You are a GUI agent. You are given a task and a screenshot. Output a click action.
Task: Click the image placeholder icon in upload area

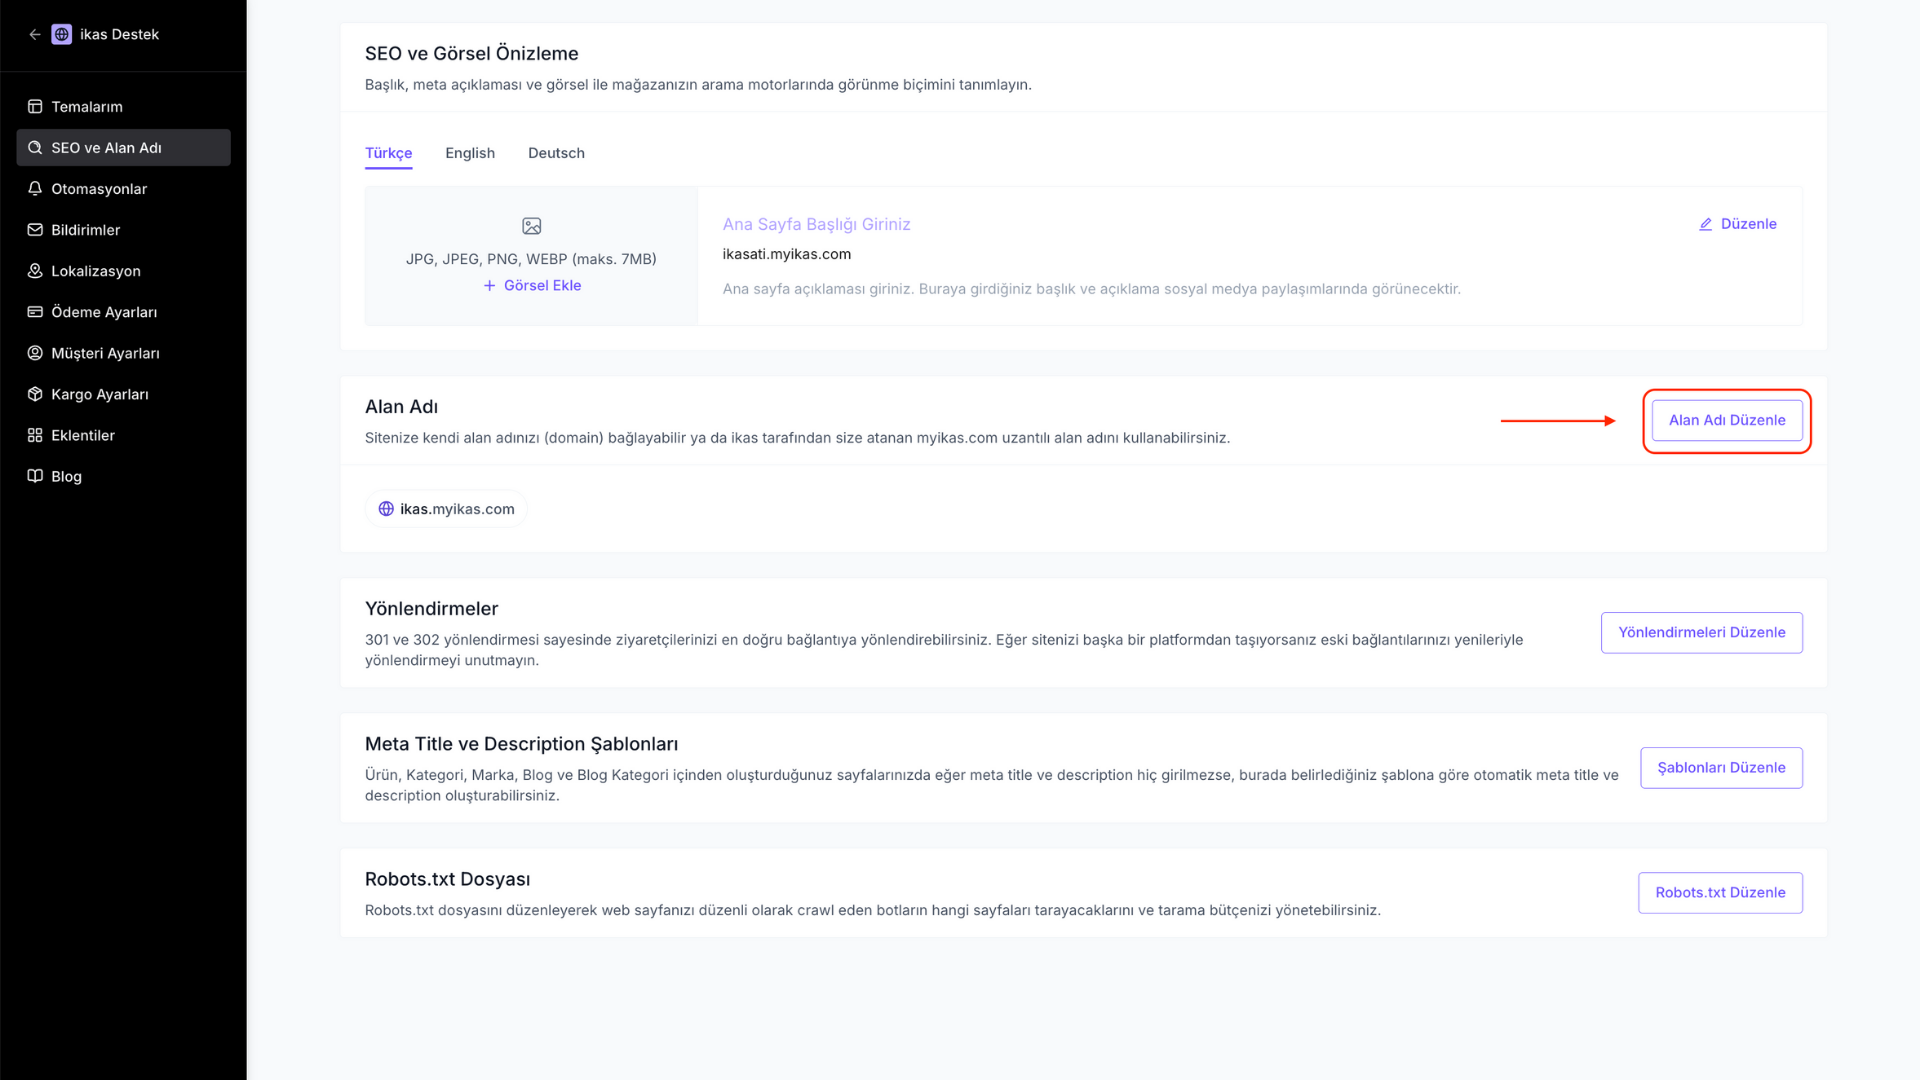pos(532,226)
